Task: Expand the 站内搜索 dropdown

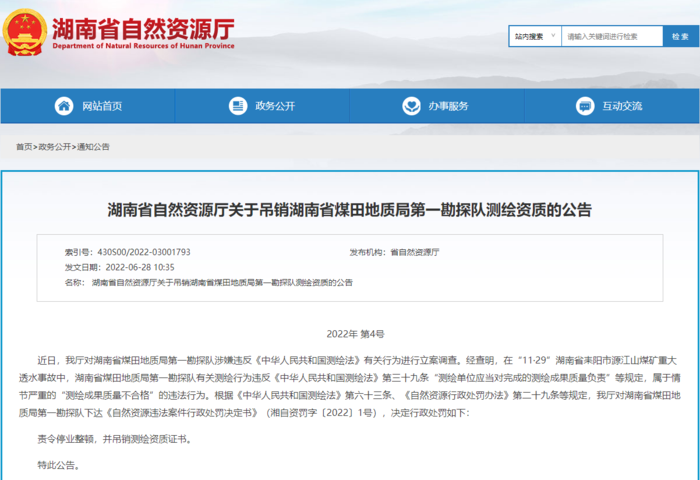Action: pyautogui.click(x=535, y=36)
